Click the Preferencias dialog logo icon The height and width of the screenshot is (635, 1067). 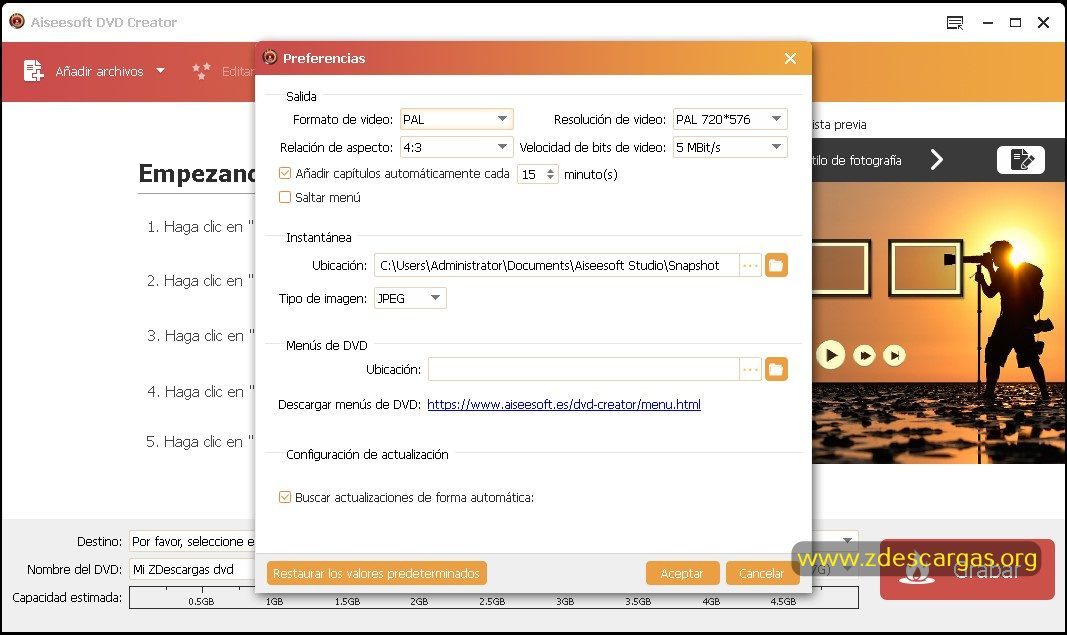(269, 58)
